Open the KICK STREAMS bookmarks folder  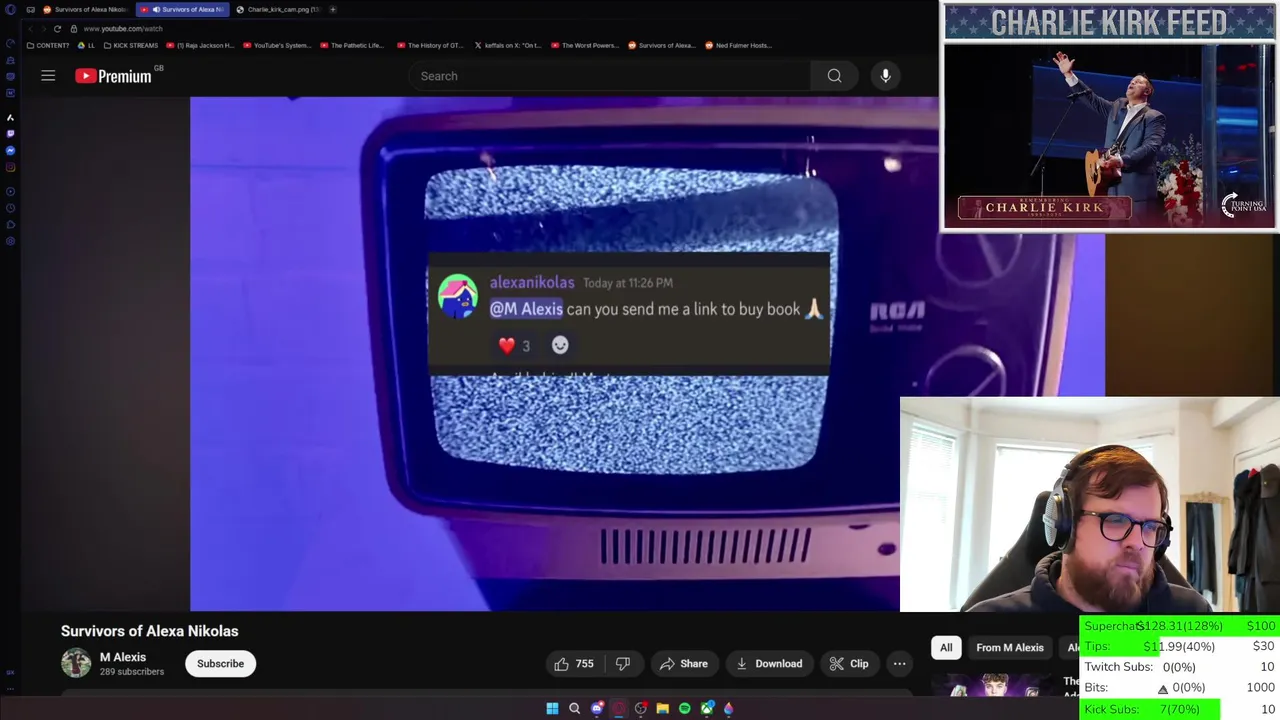131,45
